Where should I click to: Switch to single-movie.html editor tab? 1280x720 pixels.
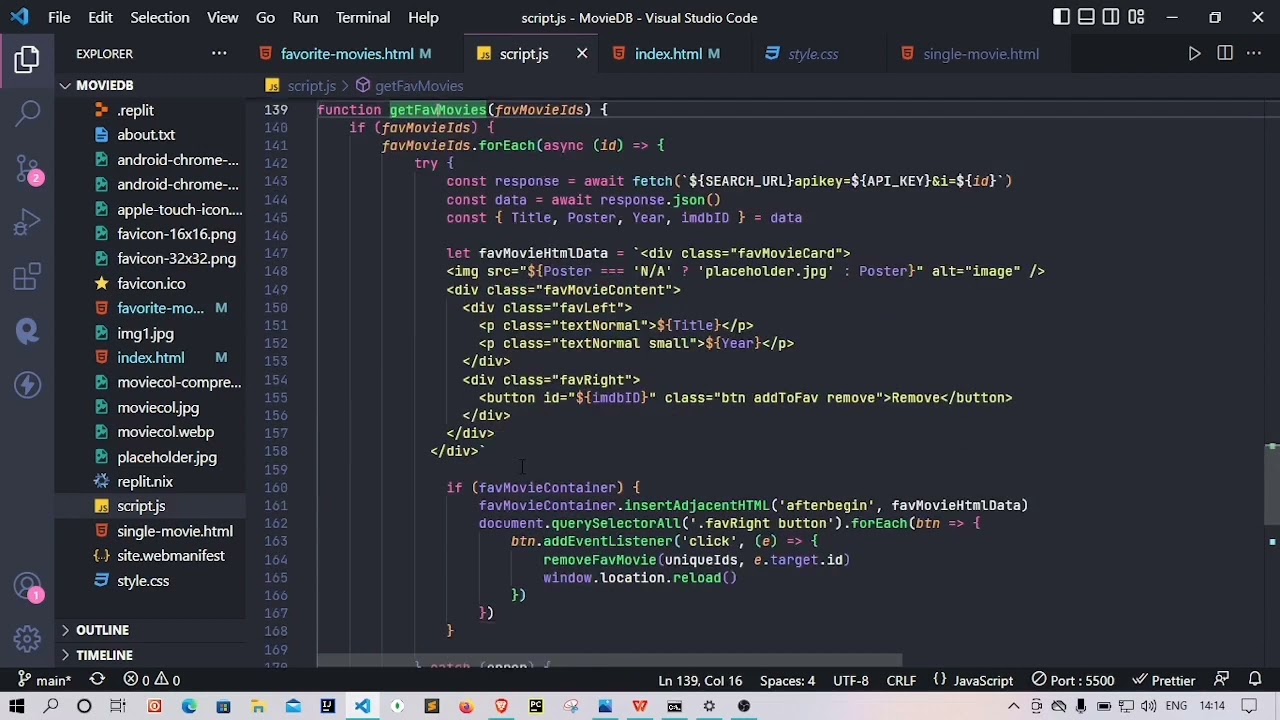pos(981,54)
